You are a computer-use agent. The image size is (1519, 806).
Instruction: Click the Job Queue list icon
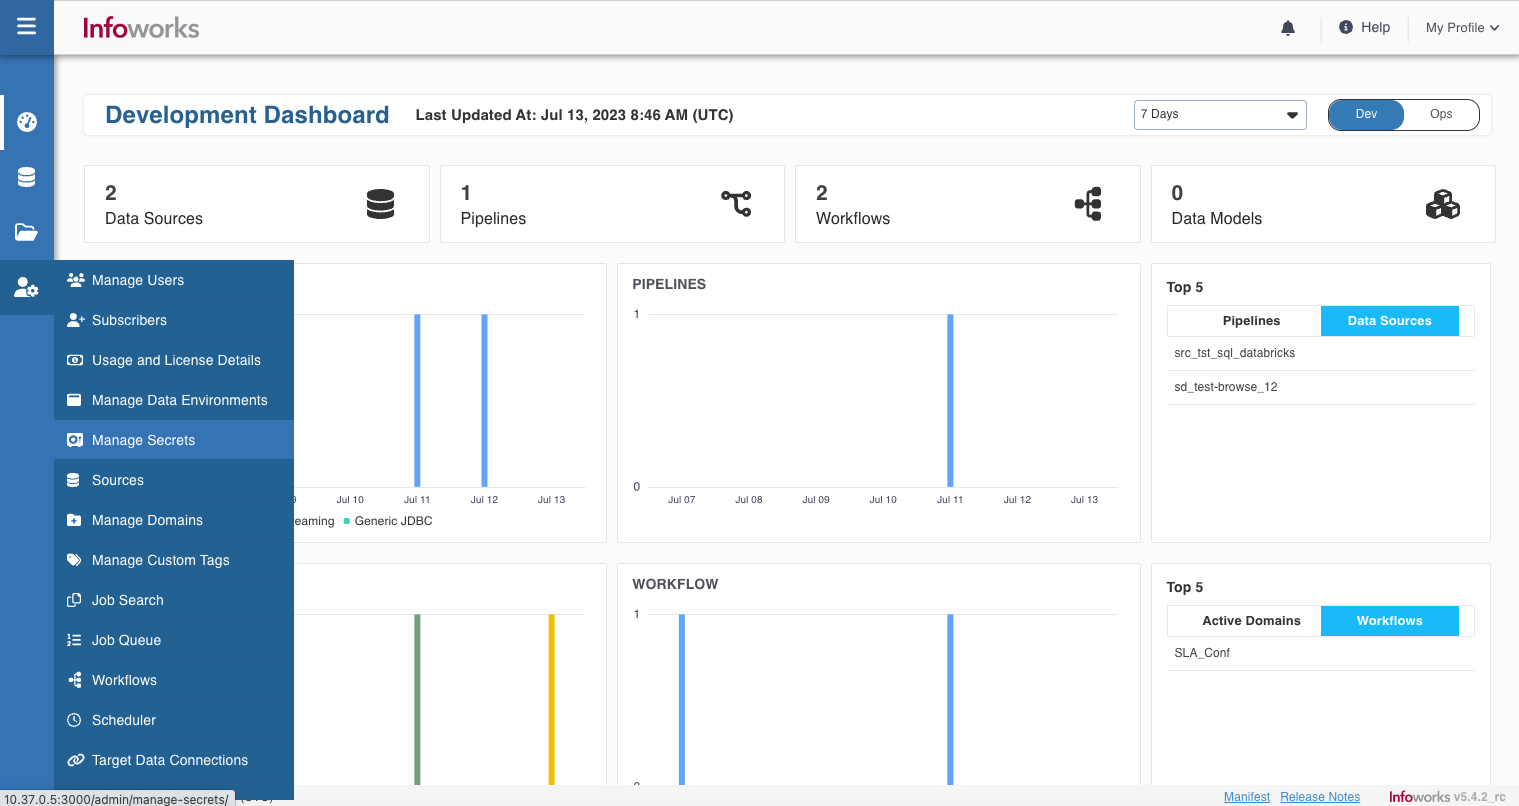click(74, 640)
